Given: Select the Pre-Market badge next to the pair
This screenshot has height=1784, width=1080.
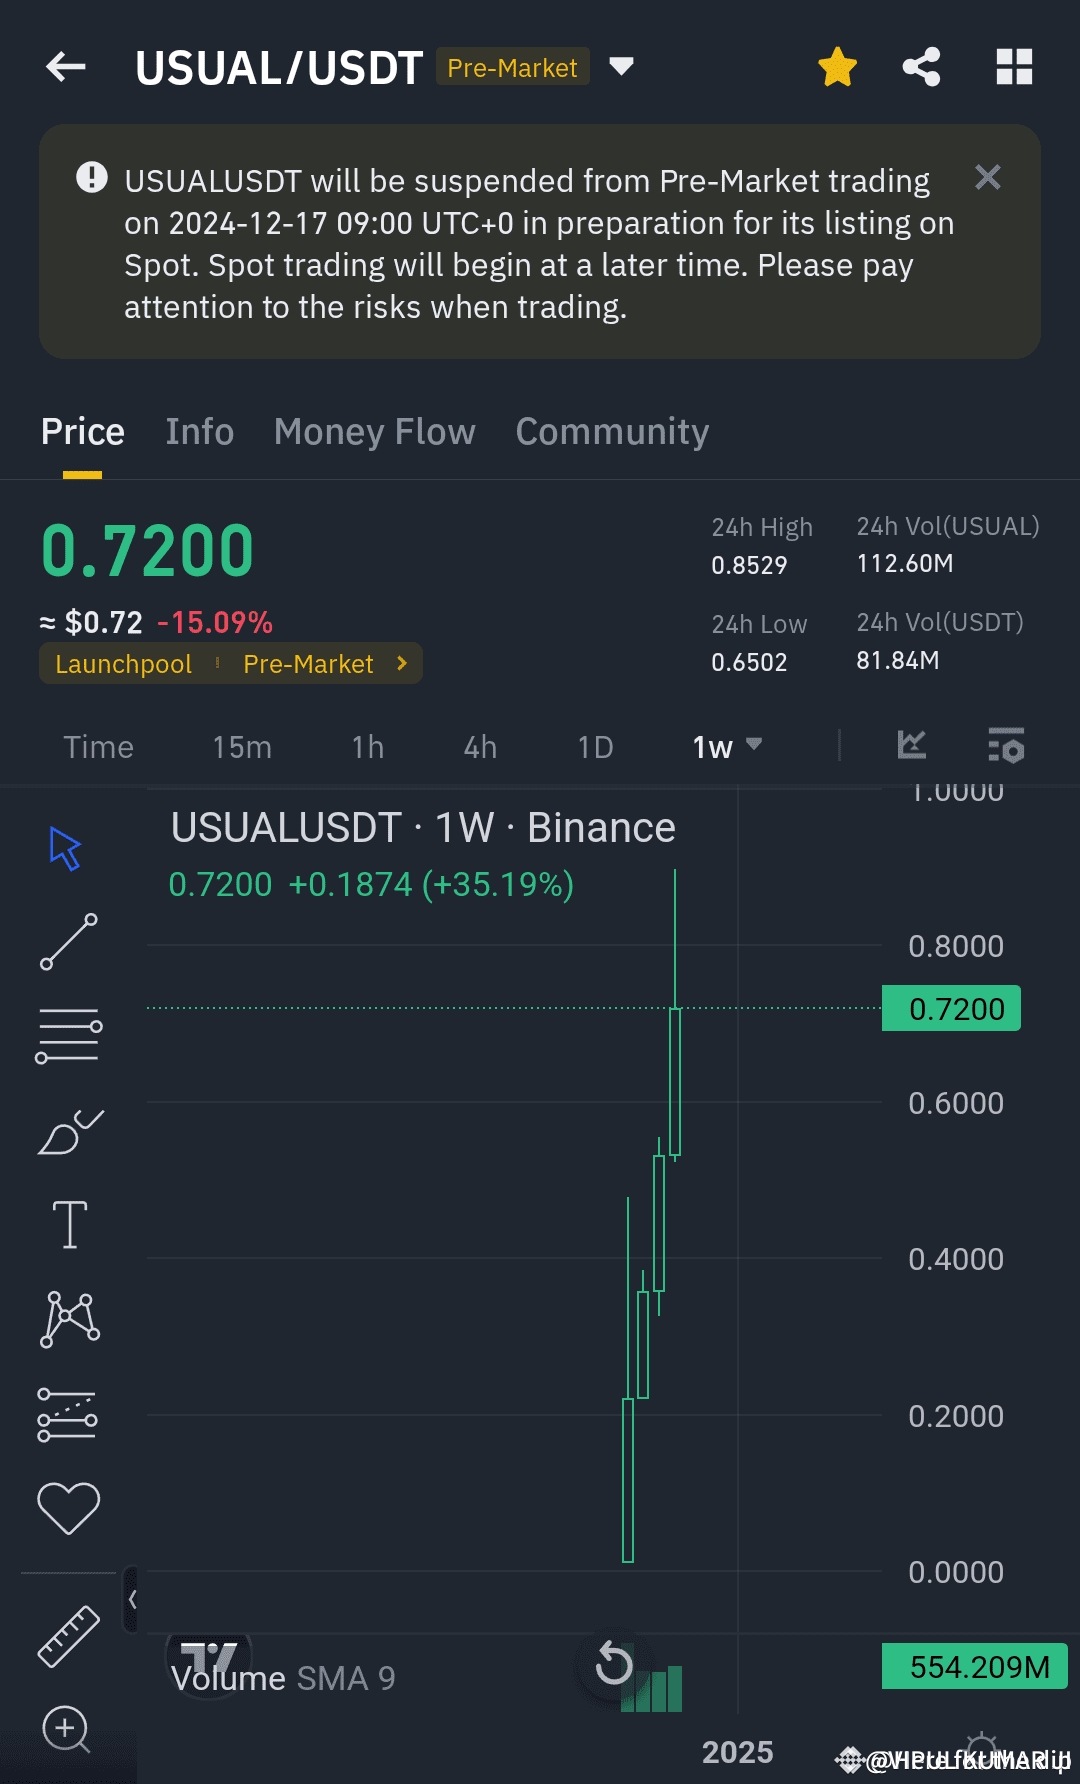Looking at the screenshot, I should pos(512,67).
